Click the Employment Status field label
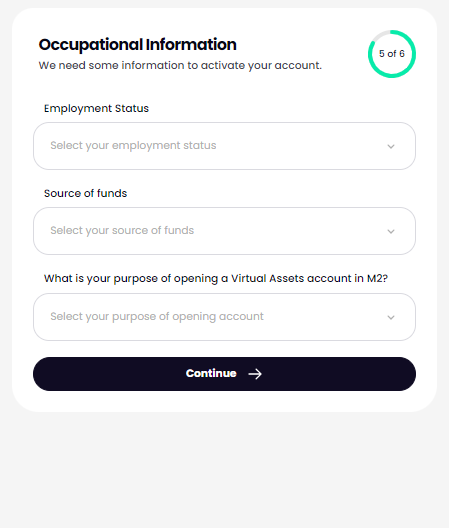 (x=96, y=108)
